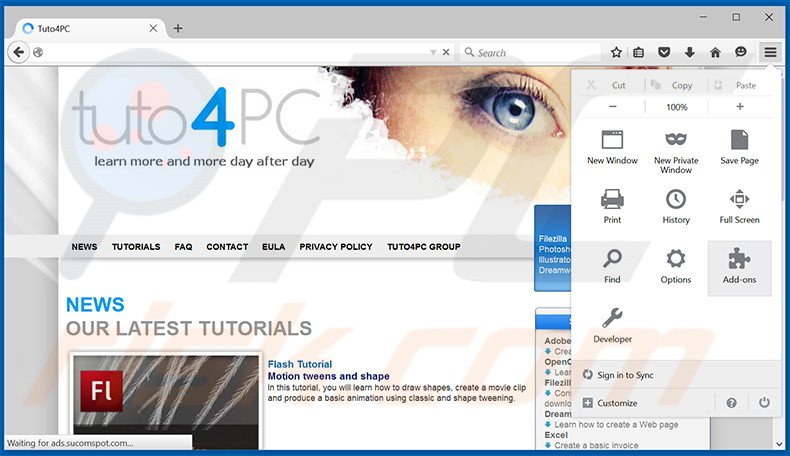Open the Firefox hamburger menu button
This screenshot has height=456, width=790.
(770, 52)
